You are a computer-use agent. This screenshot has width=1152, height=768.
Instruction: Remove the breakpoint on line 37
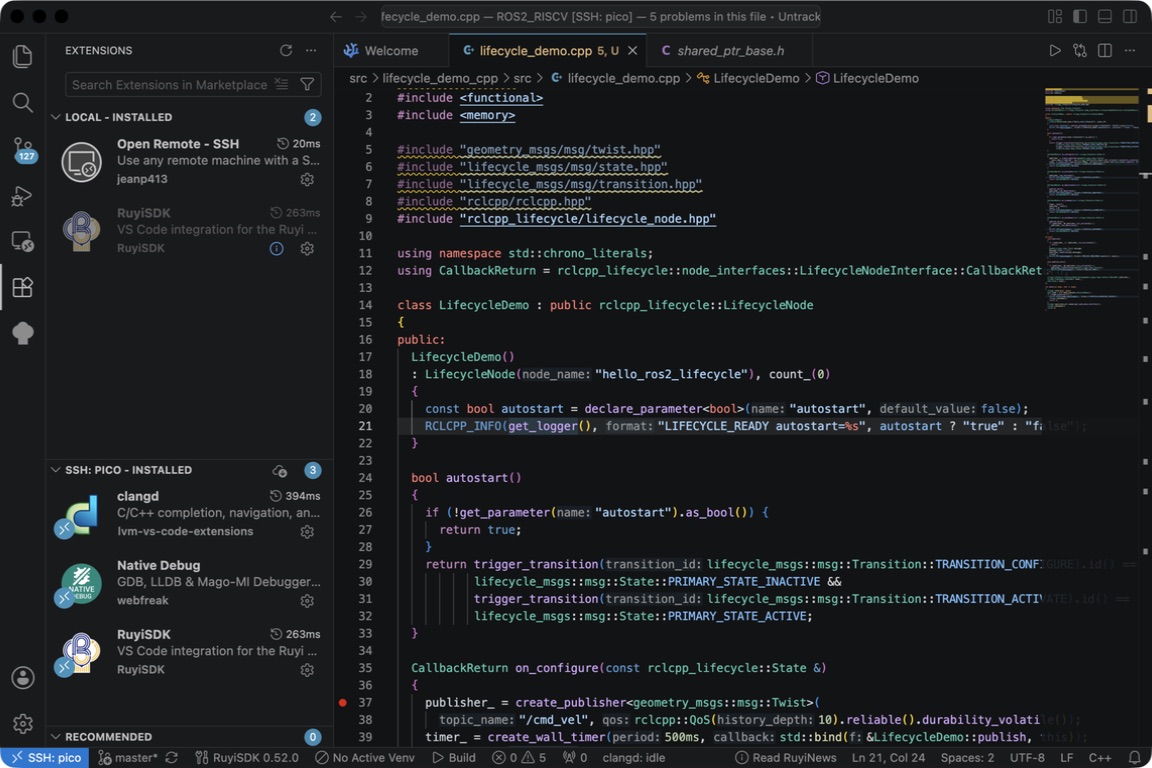pos(342,703)
